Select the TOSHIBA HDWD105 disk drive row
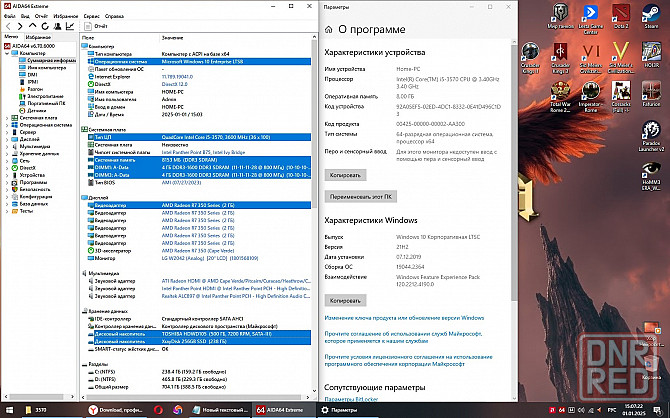 coord(199,334)
